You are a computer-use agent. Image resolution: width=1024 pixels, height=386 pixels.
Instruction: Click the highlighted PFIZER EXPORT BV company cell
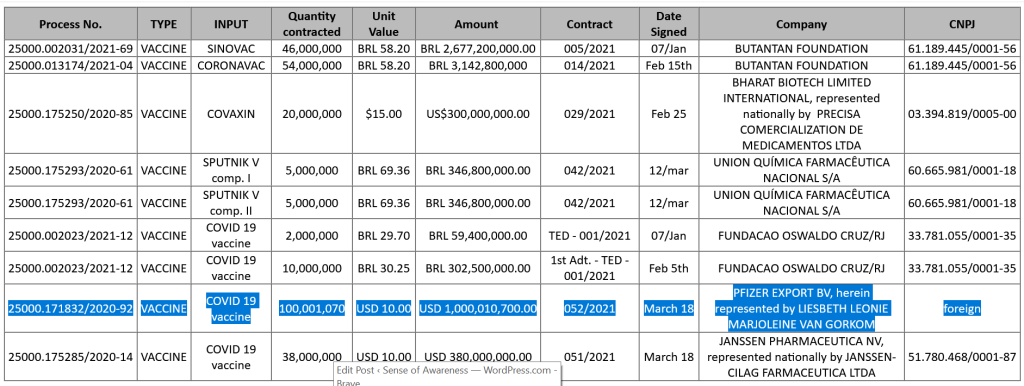point(801,308)
